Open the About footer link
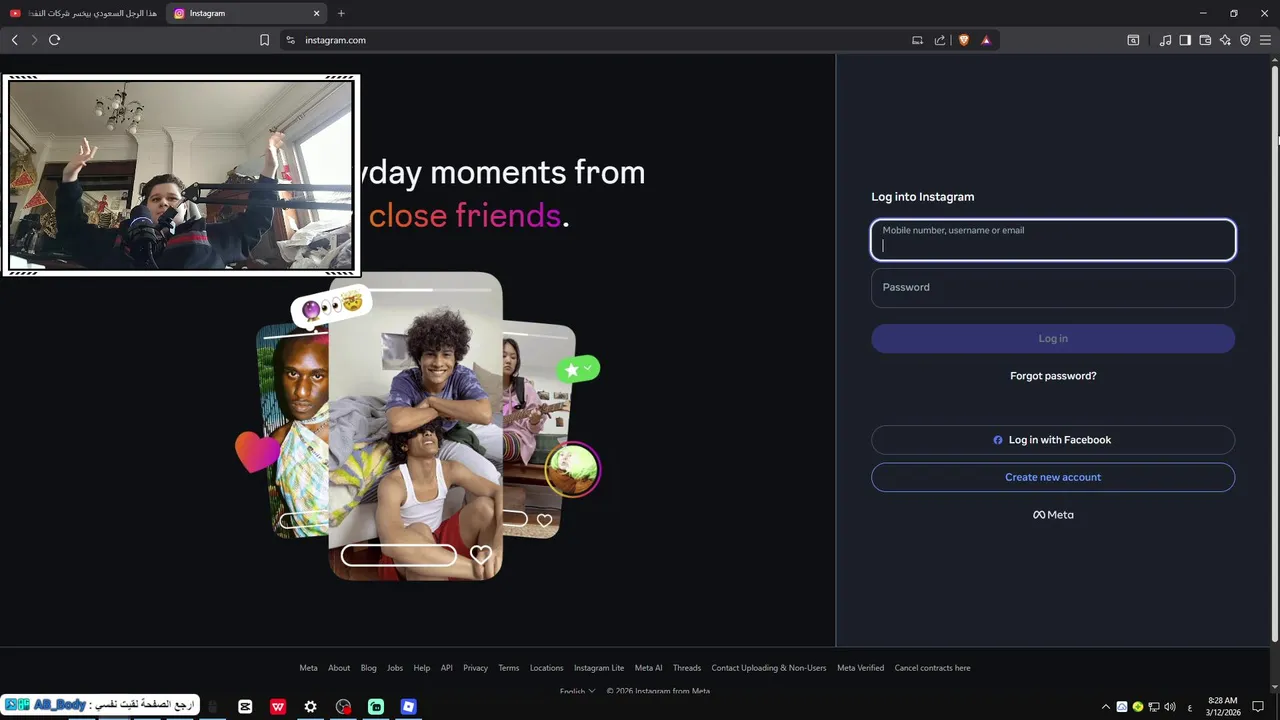 click(339, 668)
